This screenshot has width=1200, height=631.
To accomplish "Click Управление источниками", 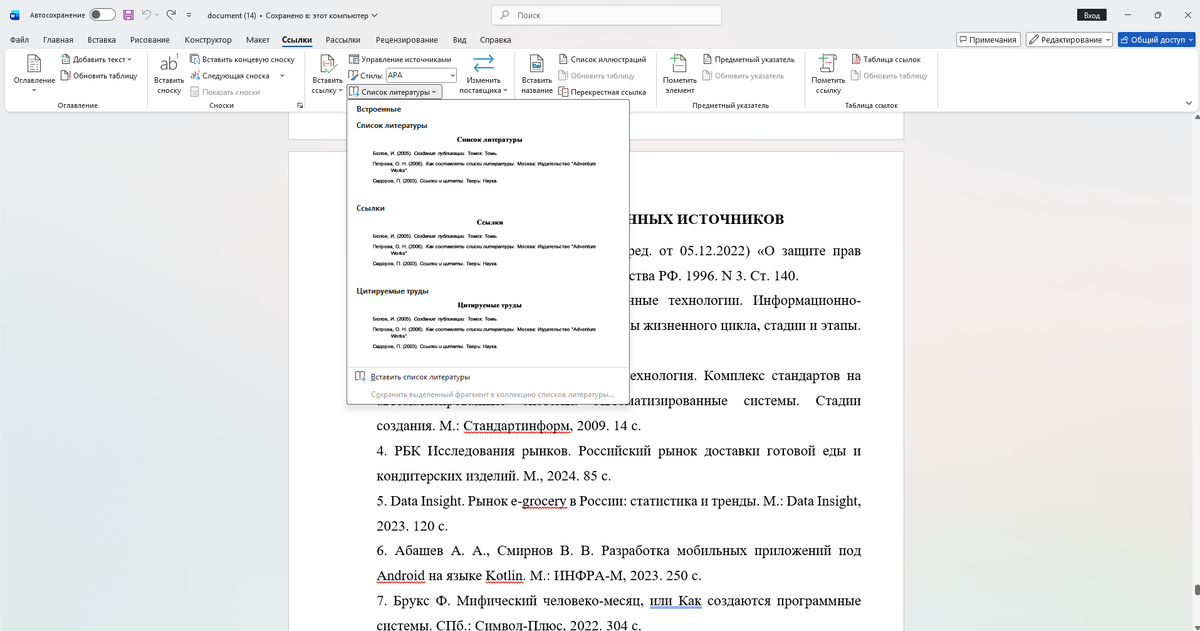I will [400, 59].
